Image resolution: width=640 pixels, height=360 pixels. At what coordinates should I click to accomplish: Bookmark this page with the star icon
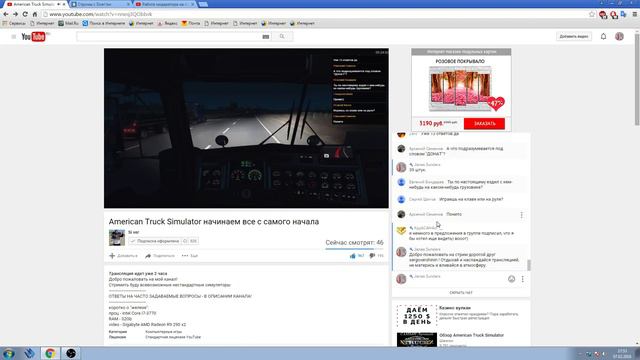click(x=592, y=14)
